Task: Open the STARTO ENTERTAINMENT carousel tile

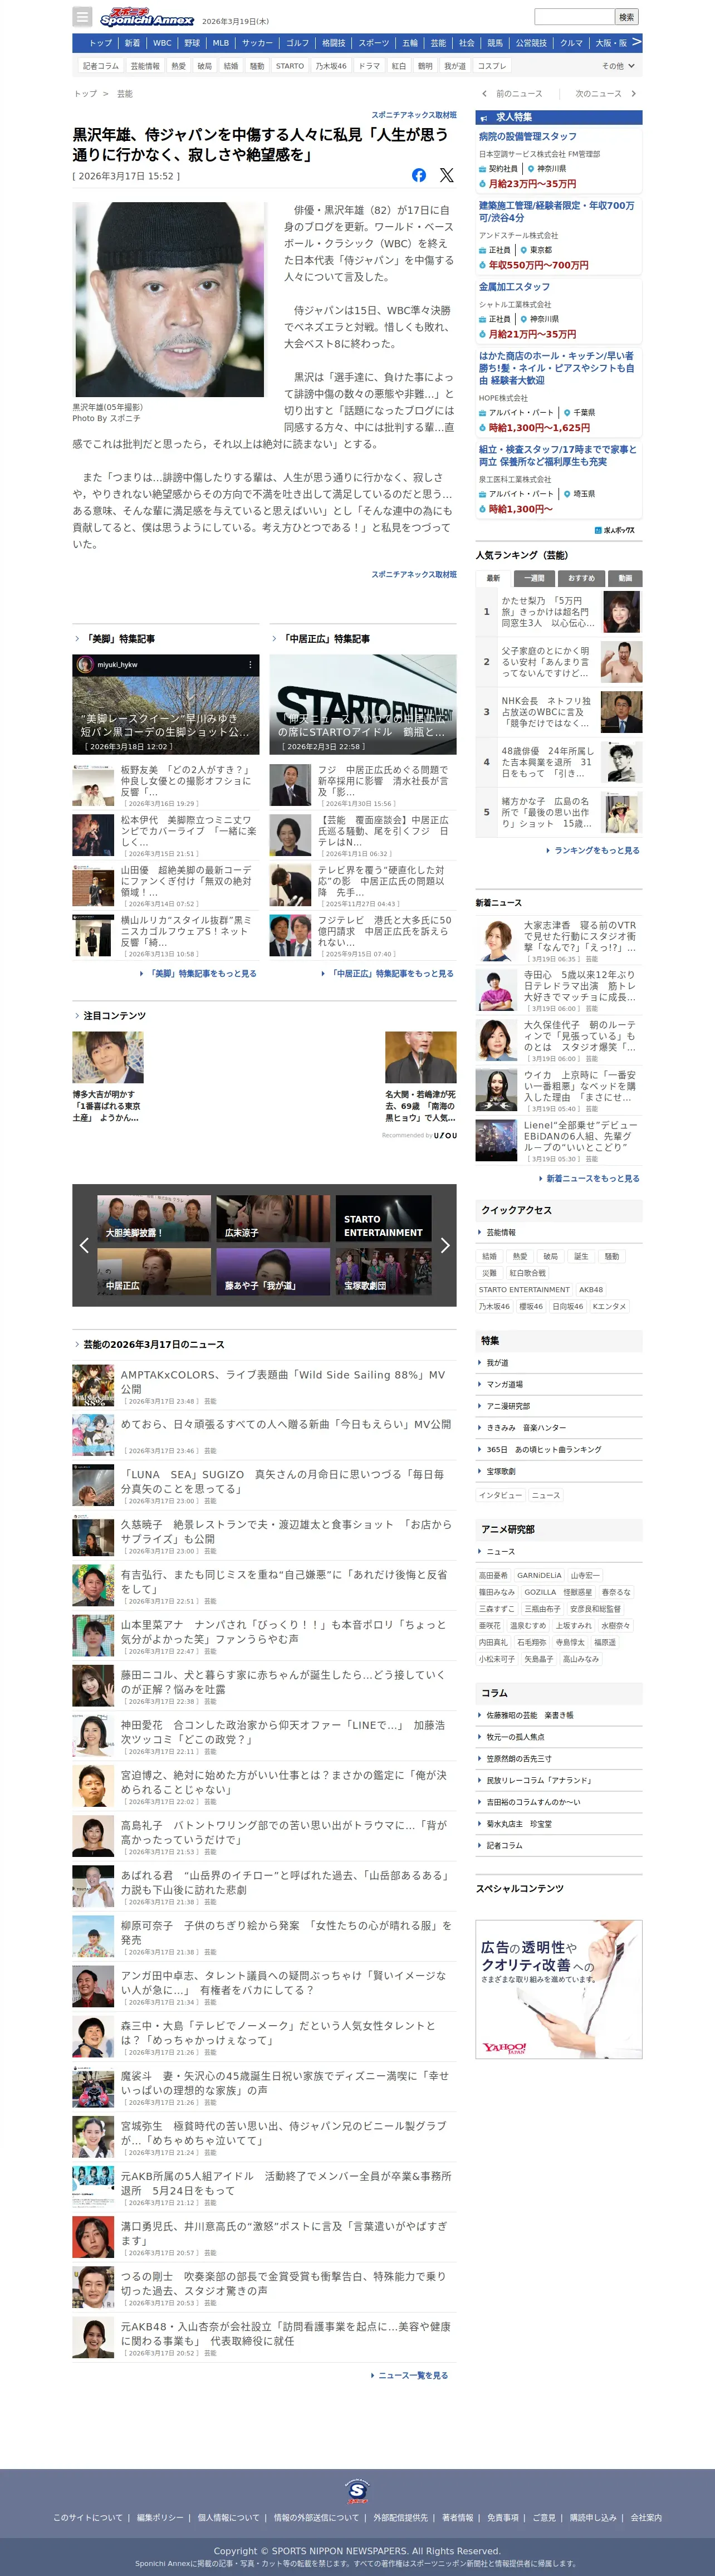Action: click(383, 1218)
